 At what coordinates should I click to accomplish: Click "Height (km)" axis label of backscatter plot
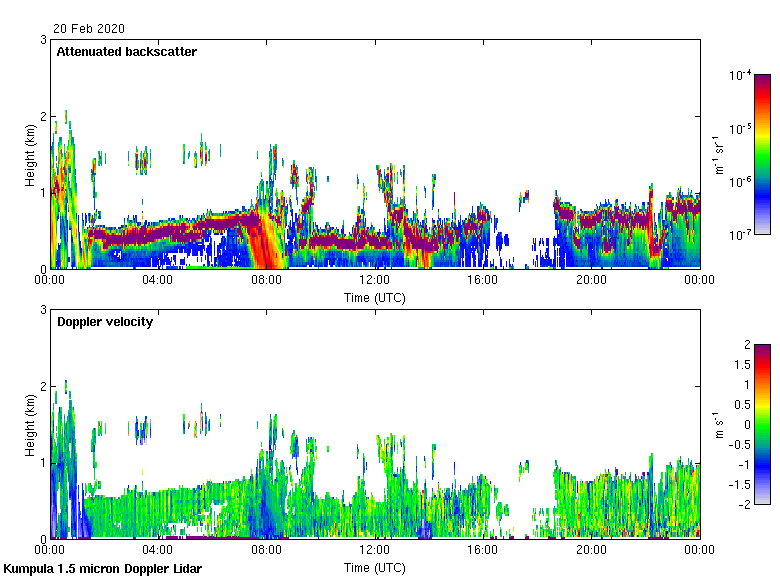coord(30,154)
